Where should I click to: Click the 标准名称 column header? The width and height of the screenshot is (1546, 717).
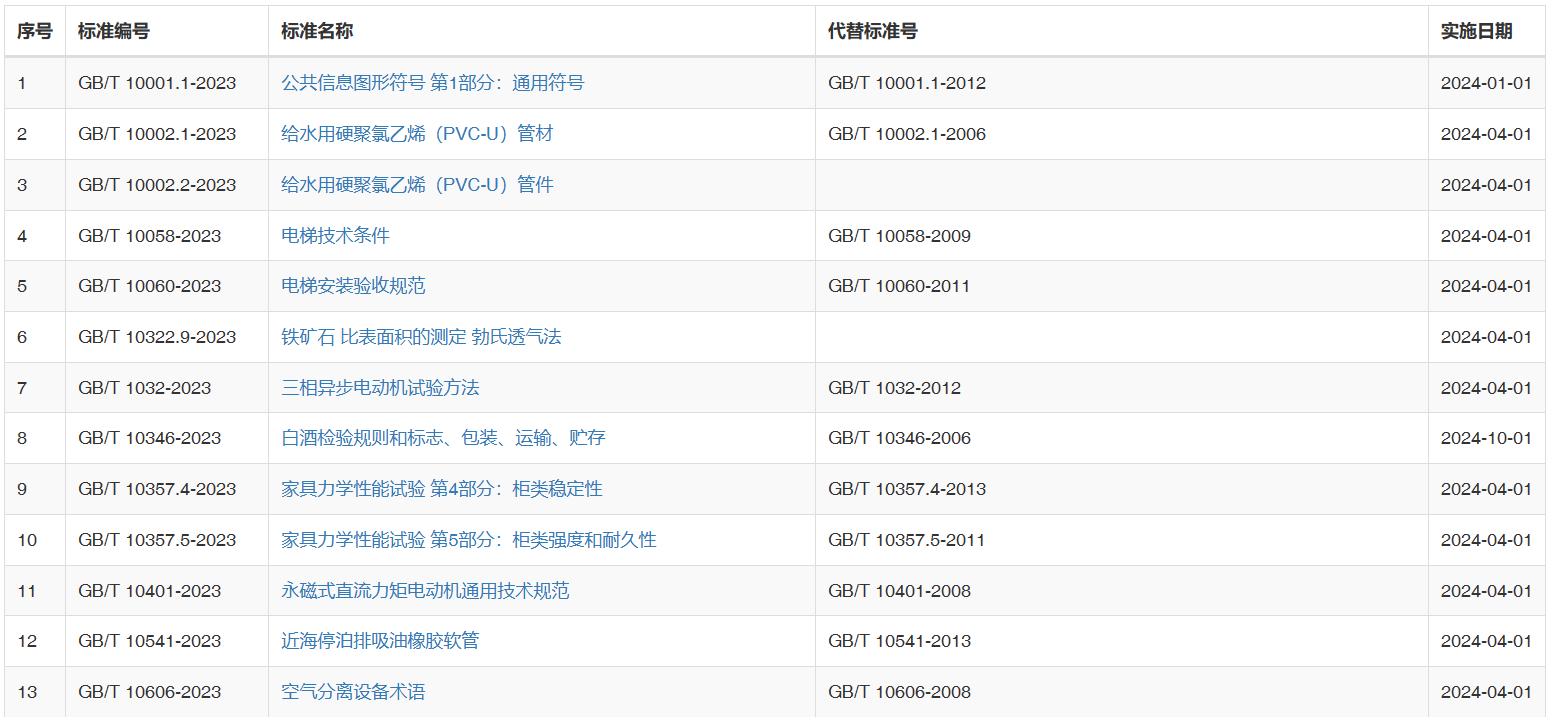click(x=317, y=31)
